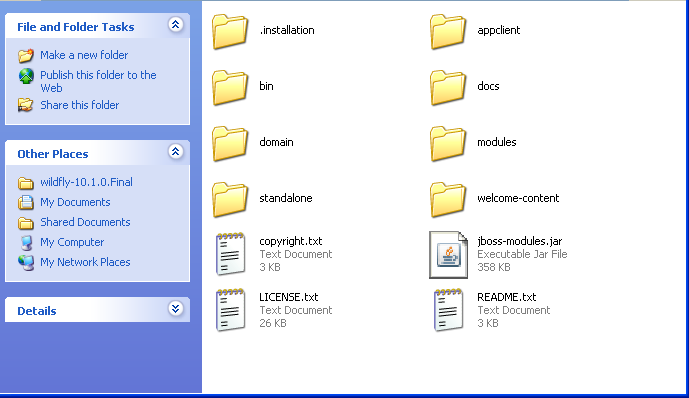Click the My Network Places icon

(26, 262)
